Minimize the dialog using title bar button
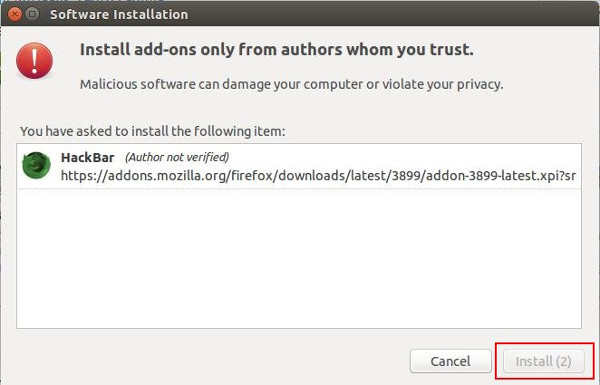Image resolution: width=600 pixels, height=385 pixels. (x=32, y=14)
